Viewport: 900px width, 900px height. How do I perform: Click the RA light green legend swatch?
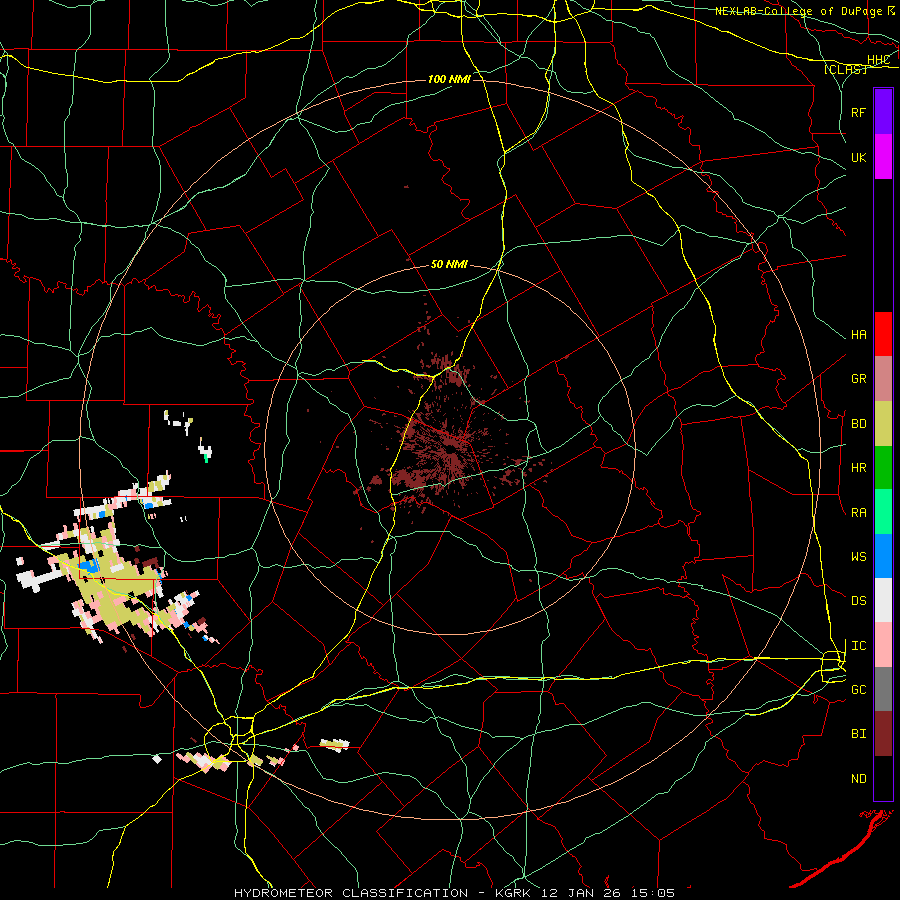point(883,512)
